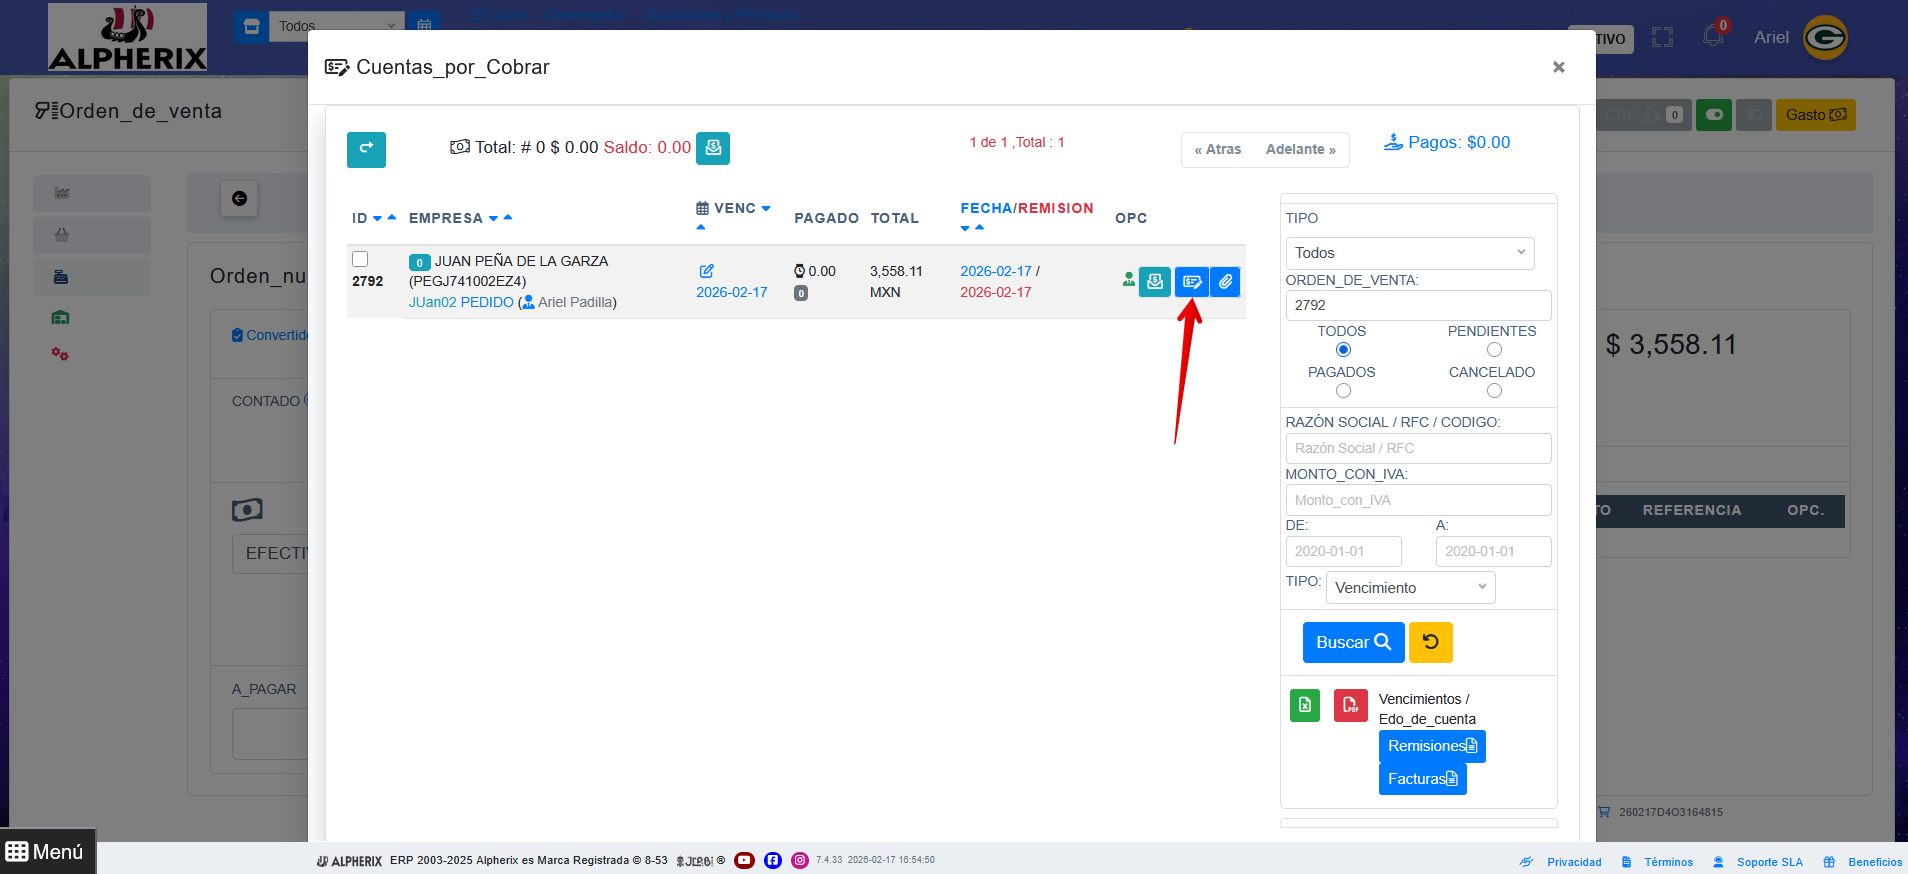Select the PAGADOS radio button
Image resolution: width=1908 pixels, height=874 pixels.
click(1343, 391)
